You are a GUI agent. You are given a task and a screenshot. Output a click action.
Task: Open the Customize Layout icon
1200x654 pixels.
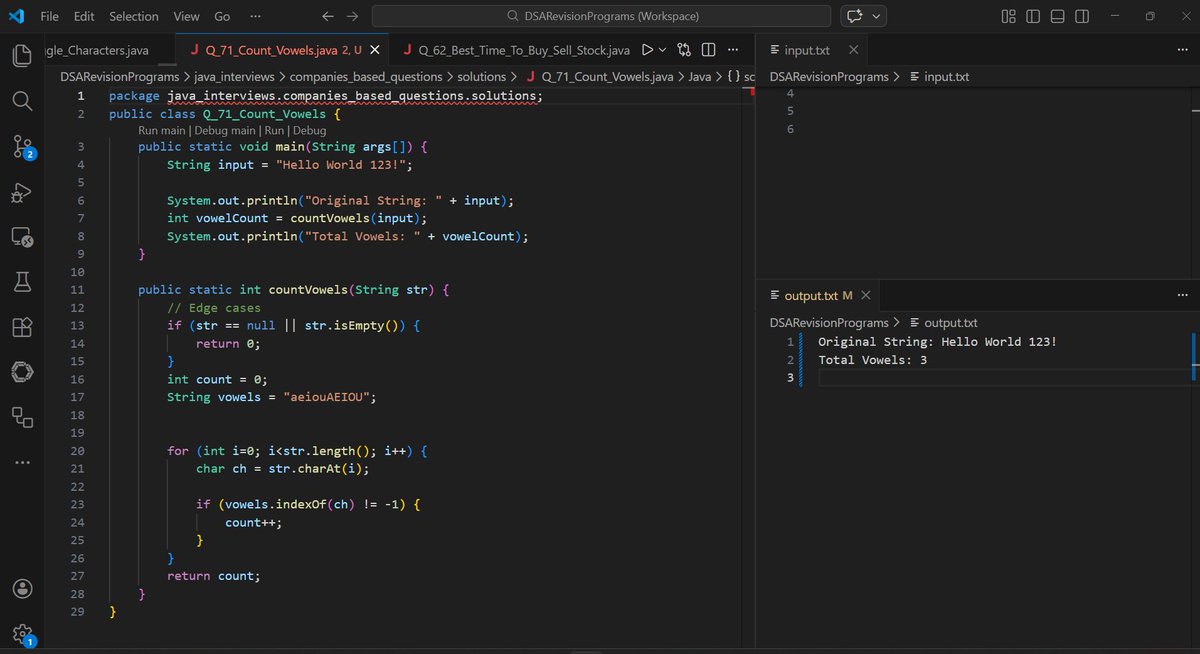pos(1009,16)
